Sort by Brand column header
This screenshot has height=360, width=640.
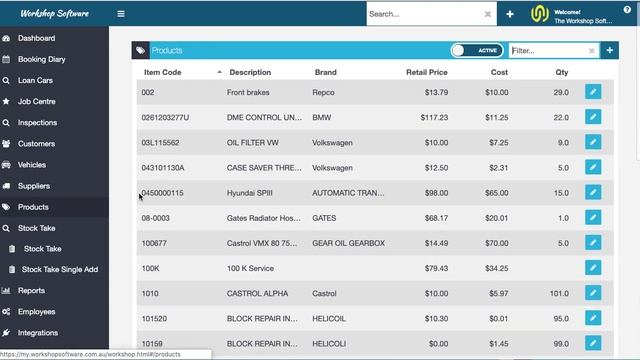click(326, 72)
